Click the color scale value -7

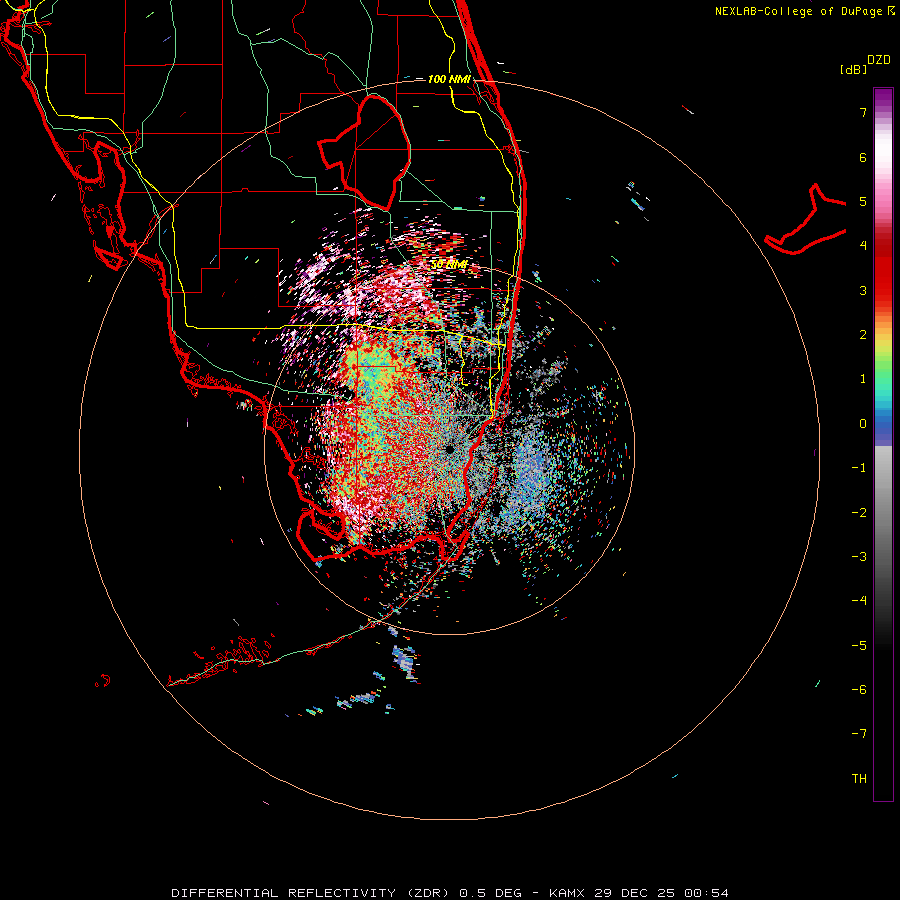pos(859,734)
